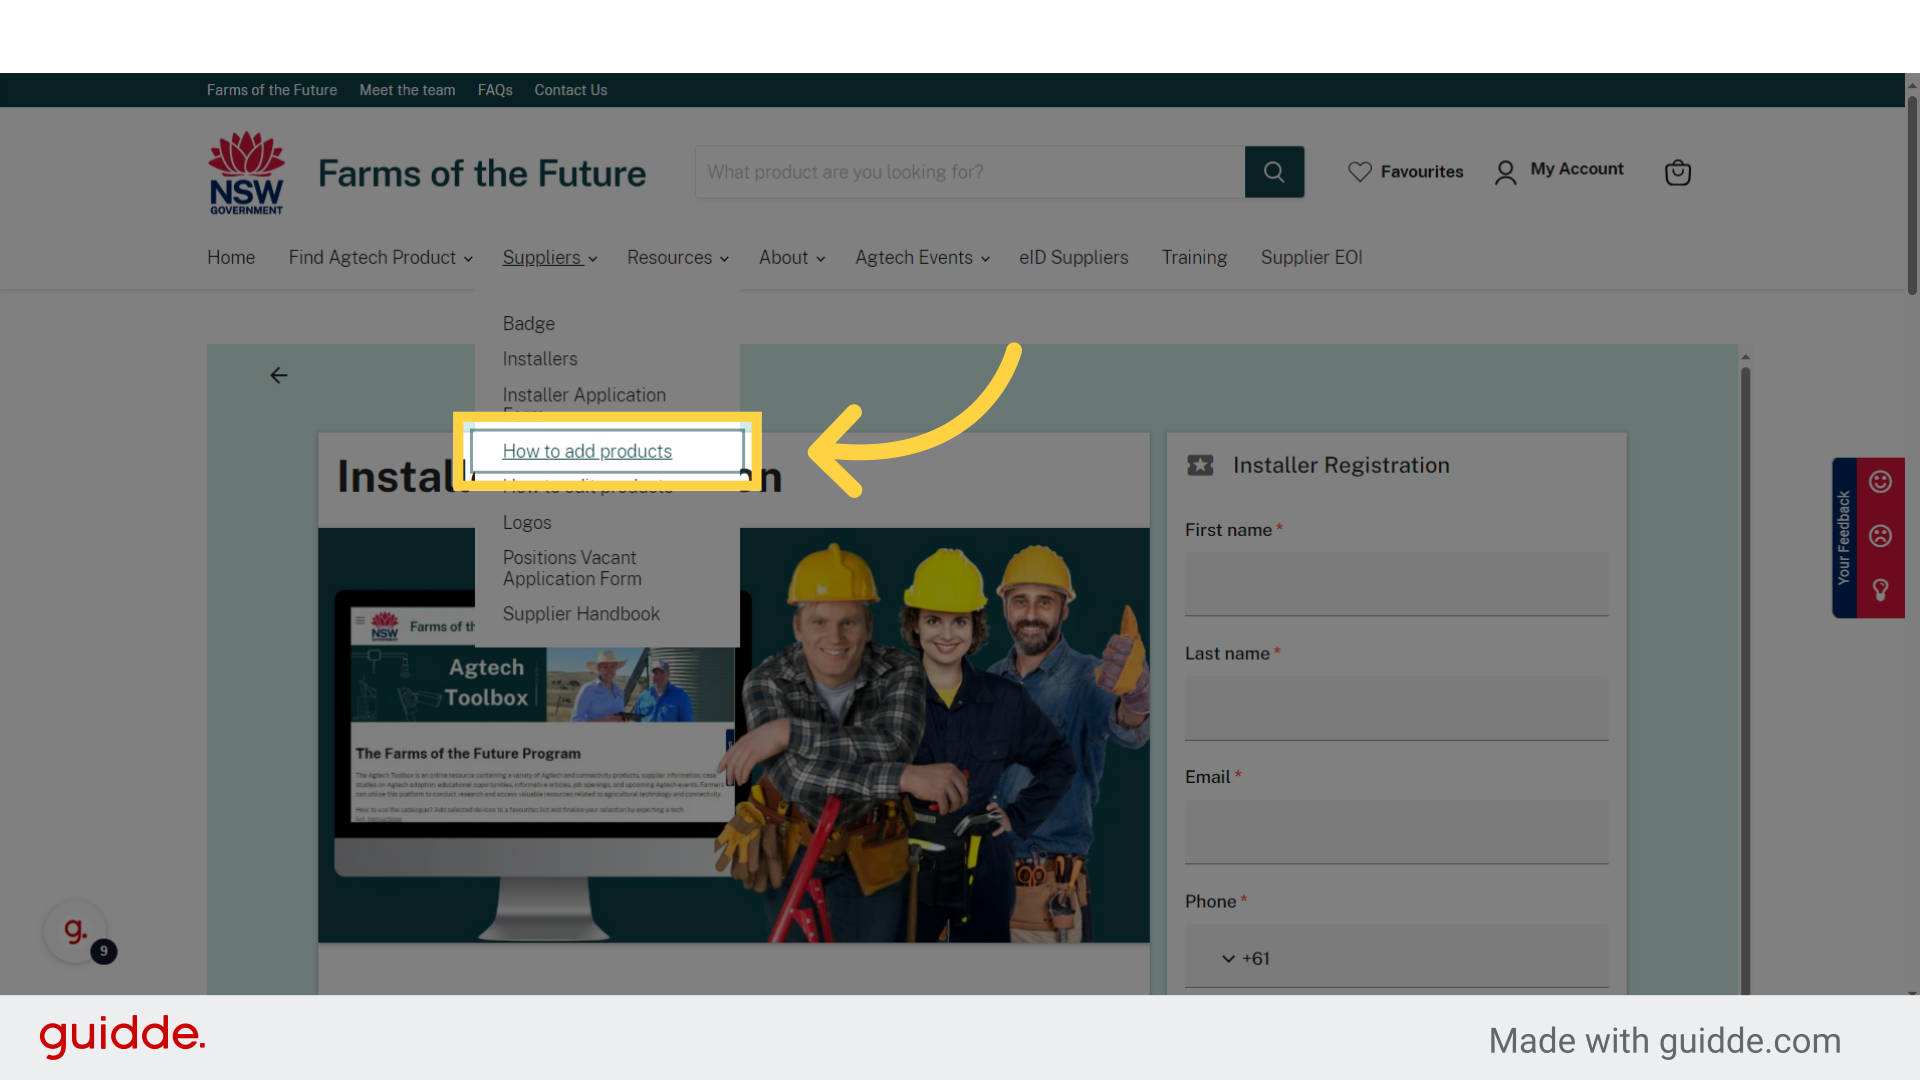Click the search magnifier button
The image size is (1920, 1080).
coord(1274,172)
